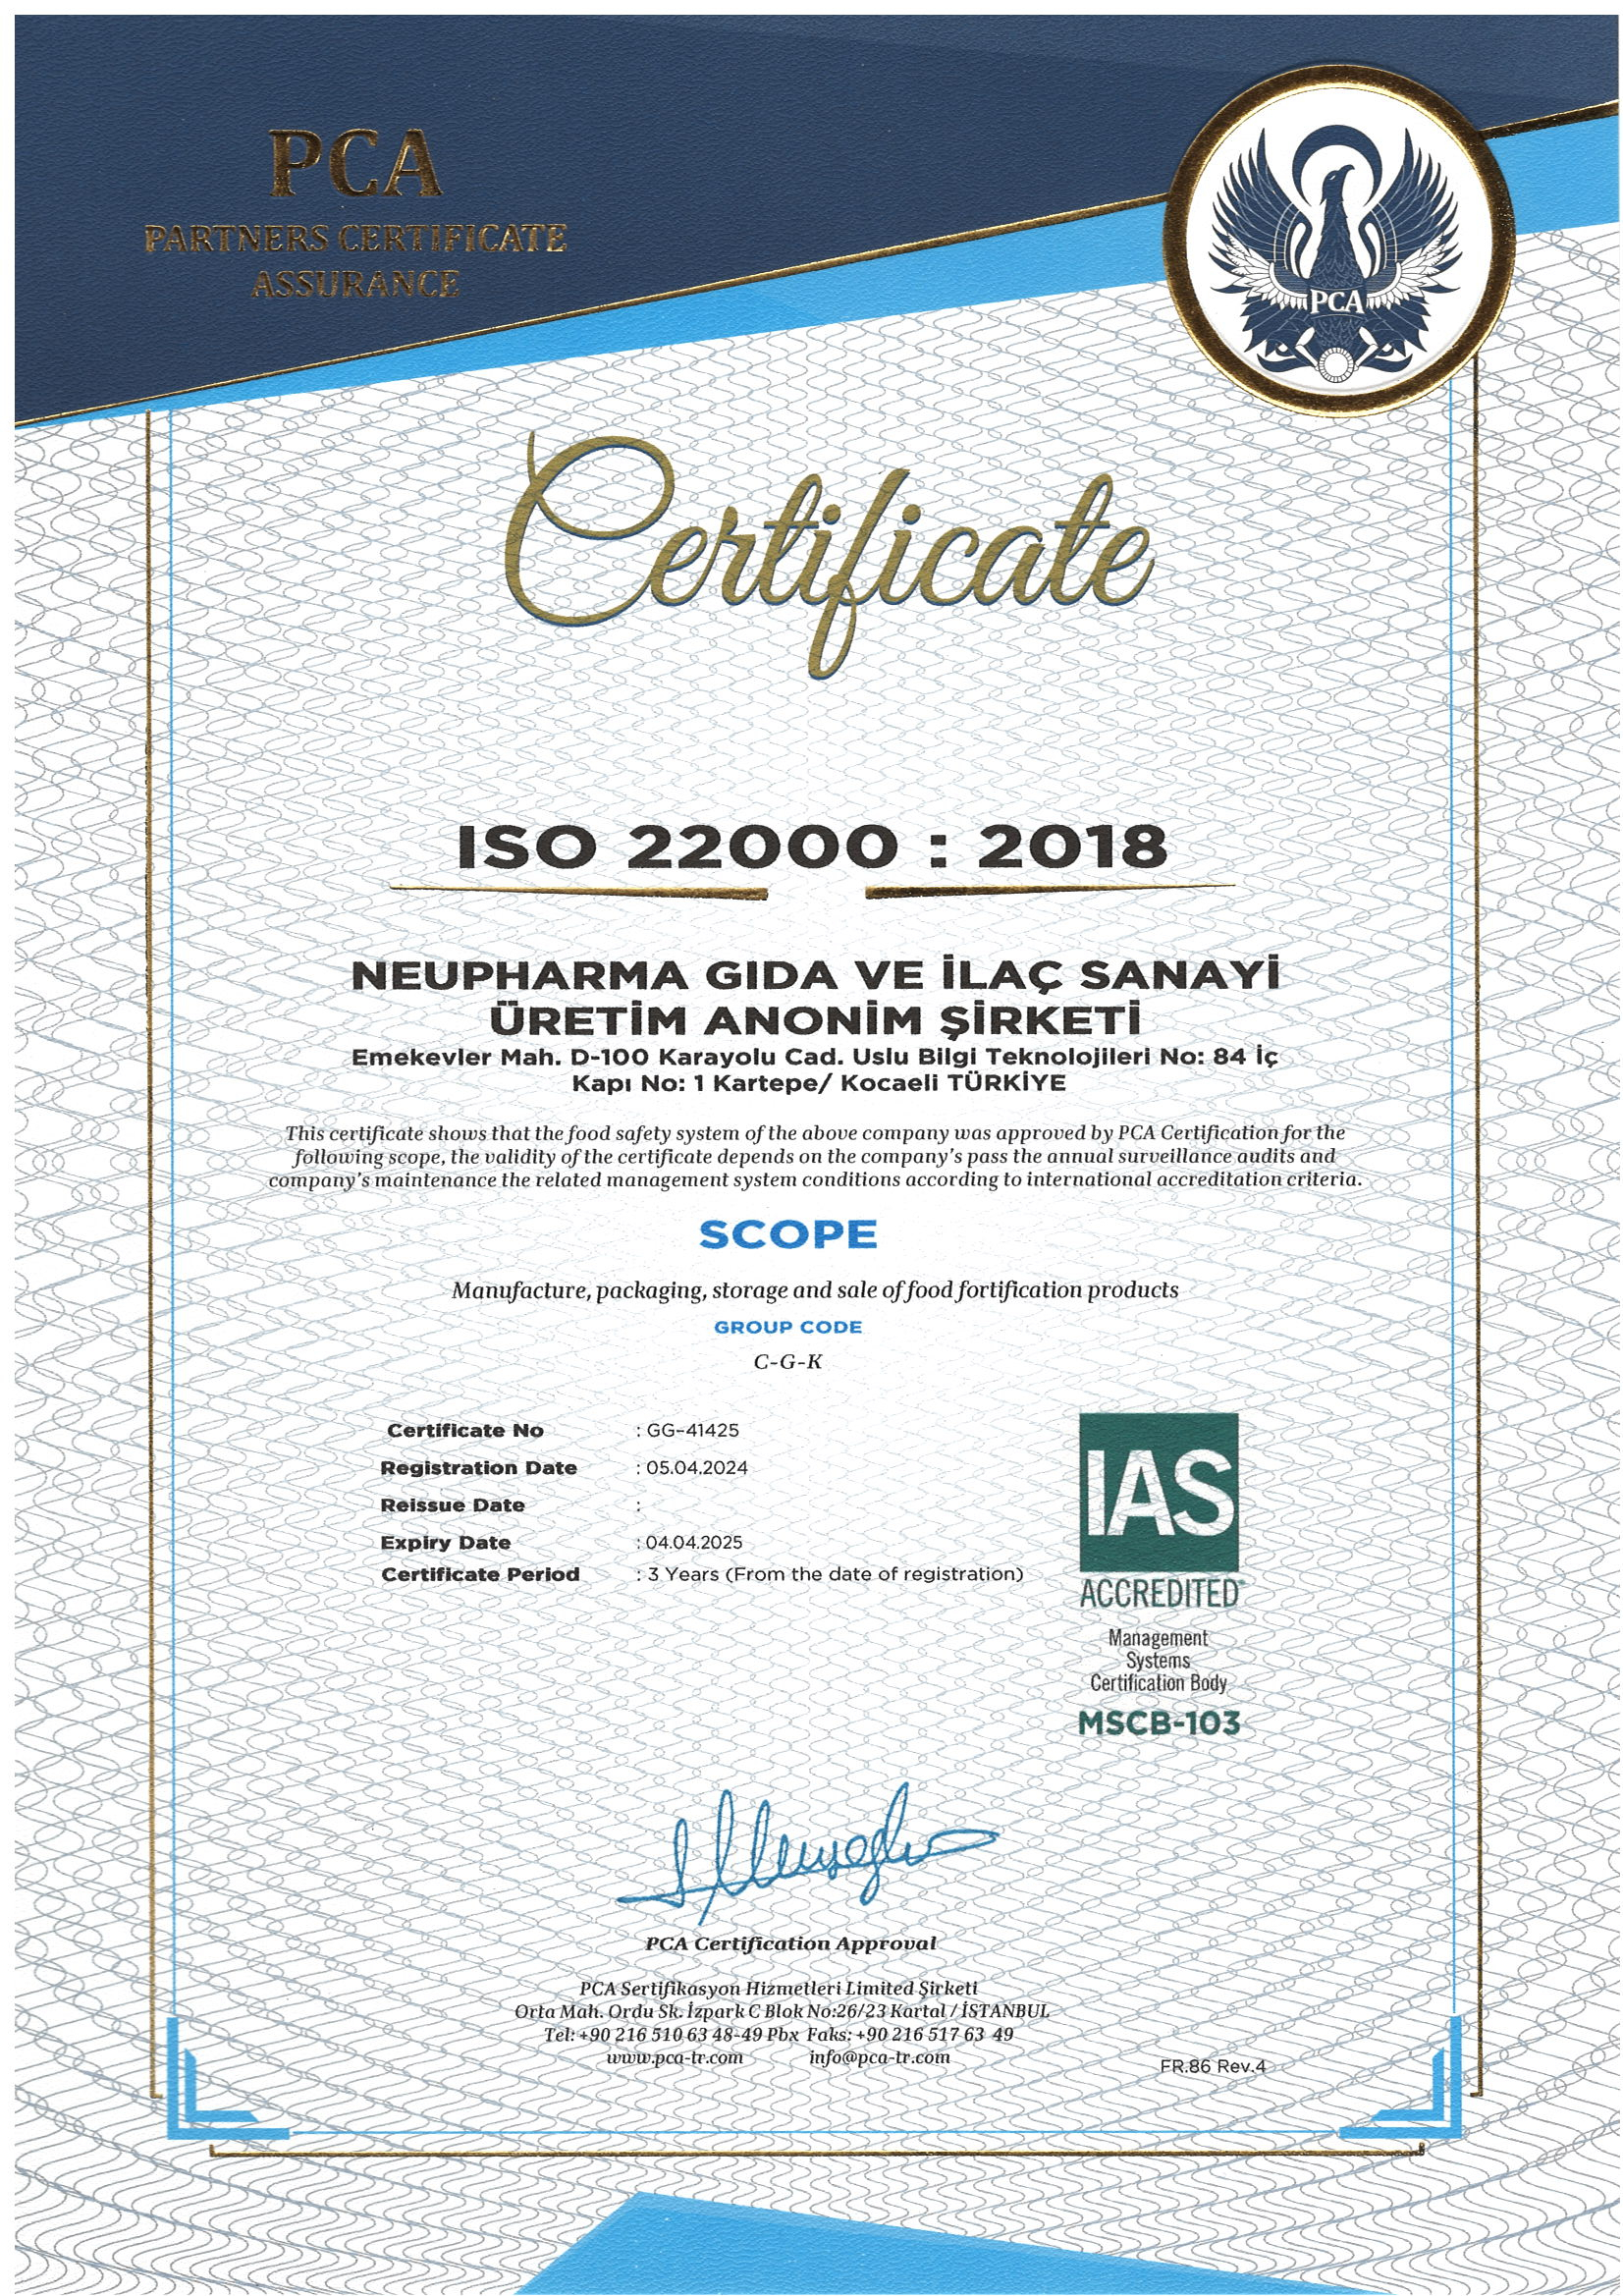Click address line starting 'Emekevler Mah. D-100'
The height and width of the screenshot is (2296, 1623).
(815, 1057)
